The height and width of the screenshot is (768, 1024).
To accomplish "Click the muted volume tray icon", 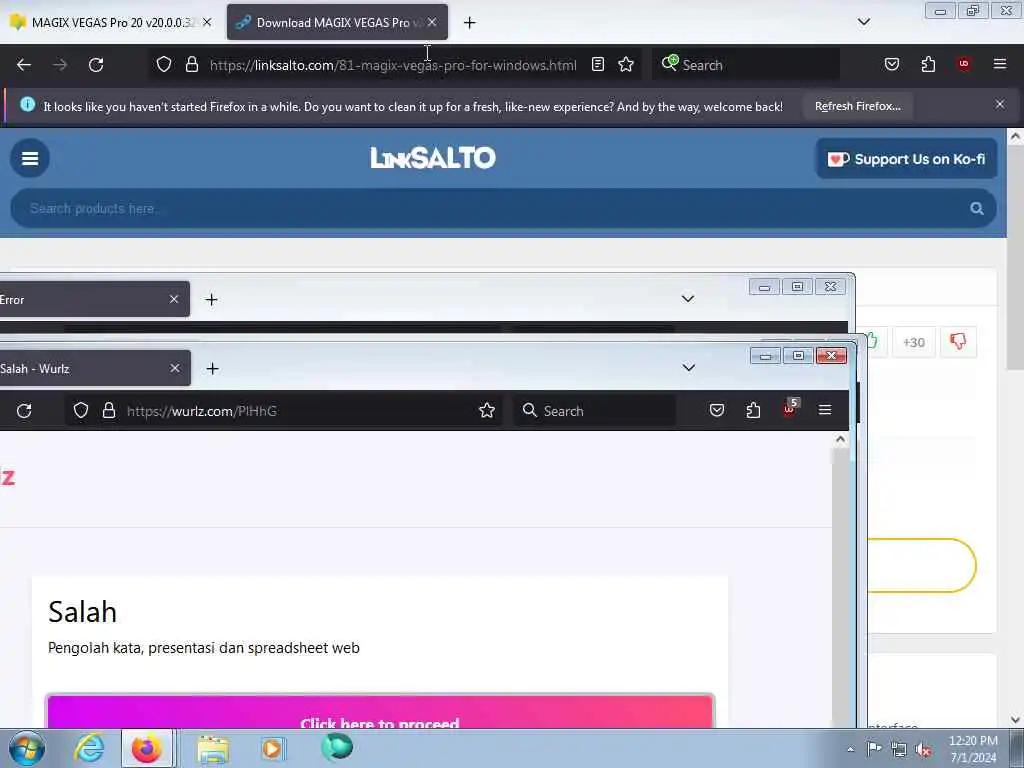I will coord(923,750).
